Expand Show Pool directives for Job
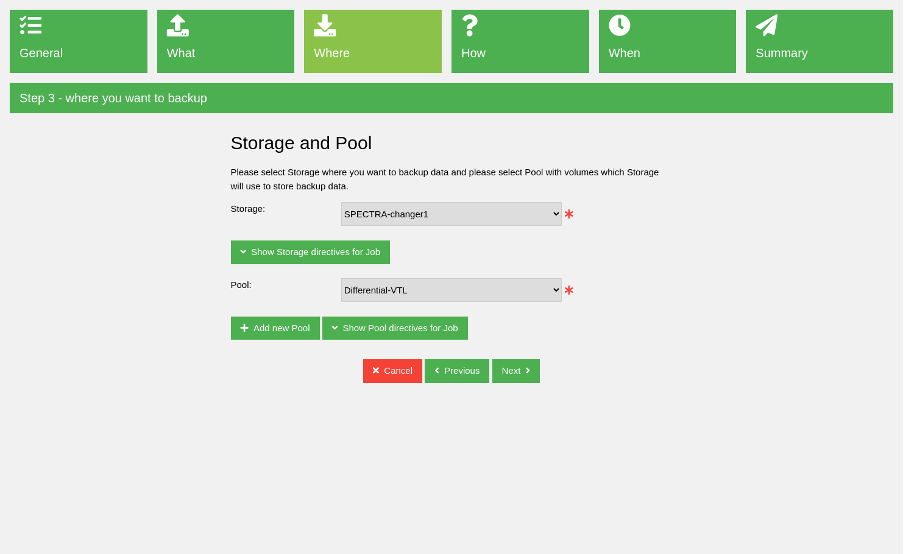Image resolution: width=904 pixels, height=554 pixels. pyautogui.click(x=395, y=328)
